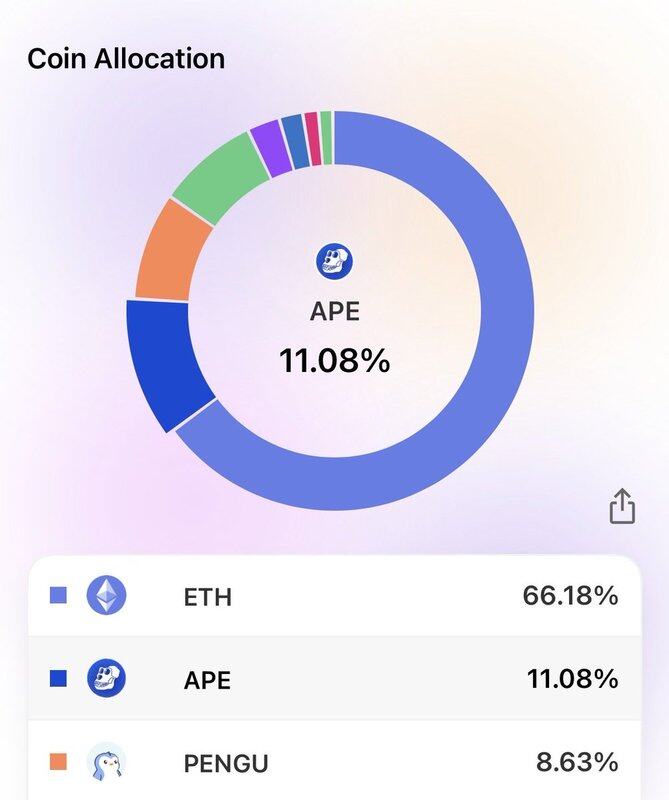The height and width of the screenshot is (800, 669).
Task: Click the Coin Allocation heading
Action: pos(126,58)
